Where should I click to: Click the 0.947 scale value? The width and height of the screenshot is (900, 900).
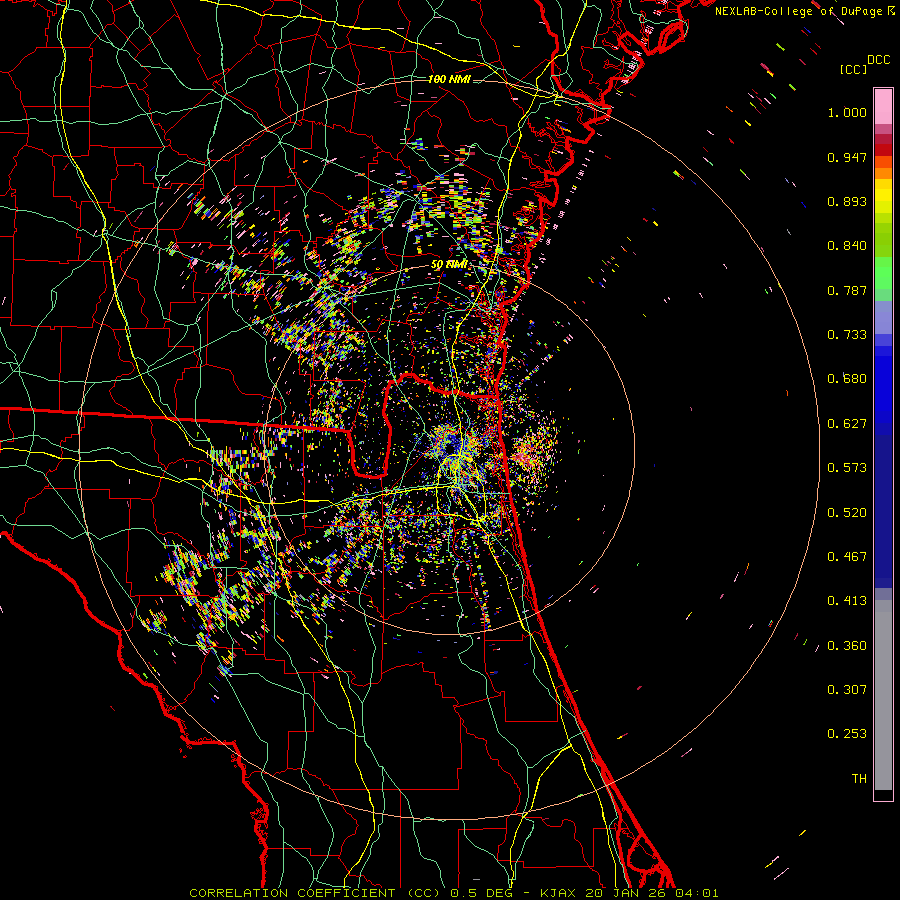(847, 157)
